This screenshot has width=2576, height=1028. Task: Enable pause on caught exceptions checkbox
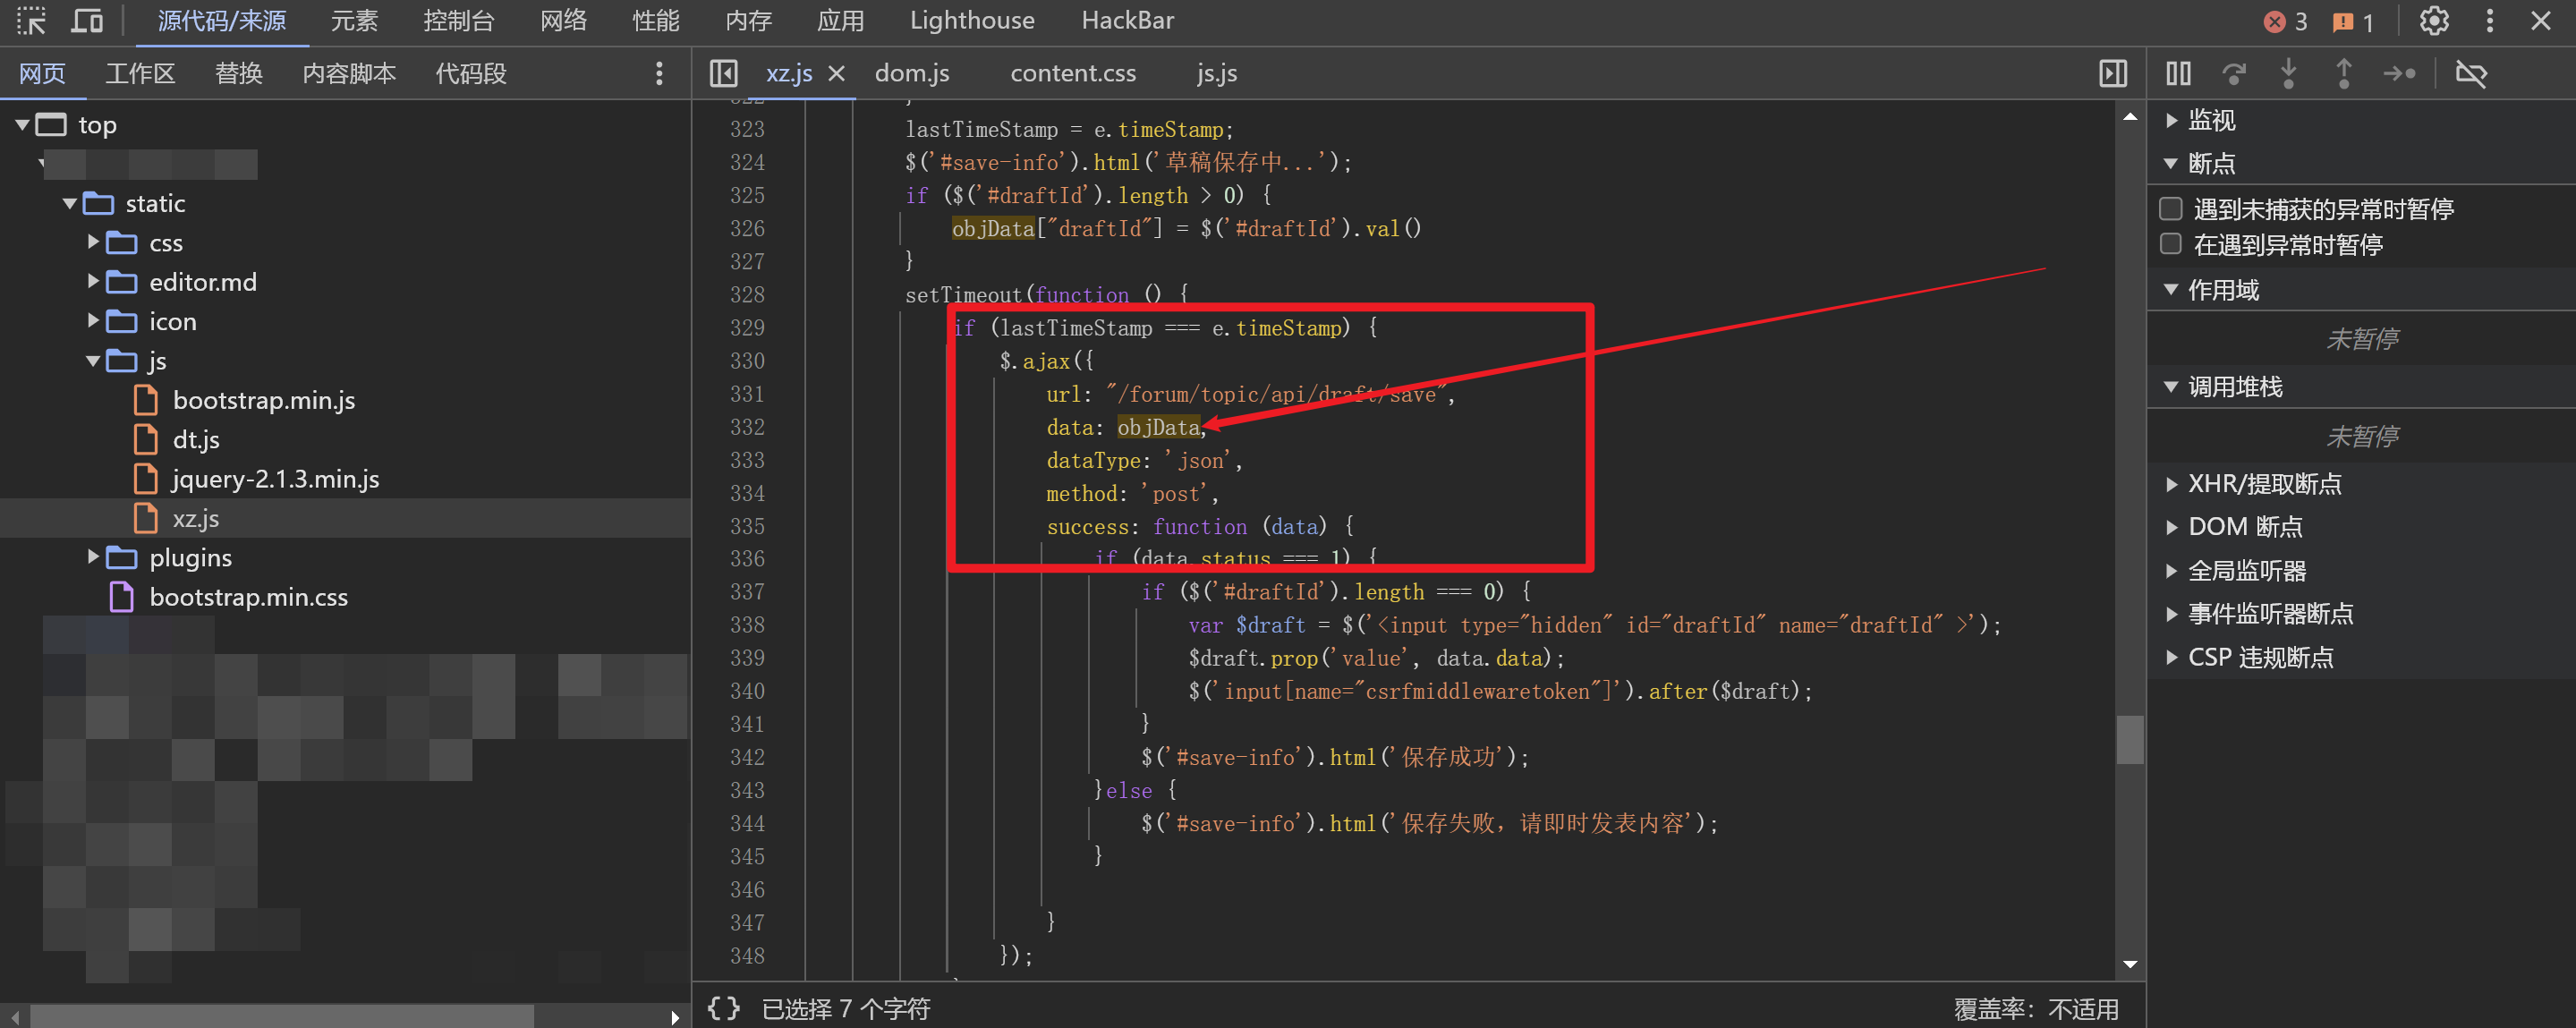2171,244
